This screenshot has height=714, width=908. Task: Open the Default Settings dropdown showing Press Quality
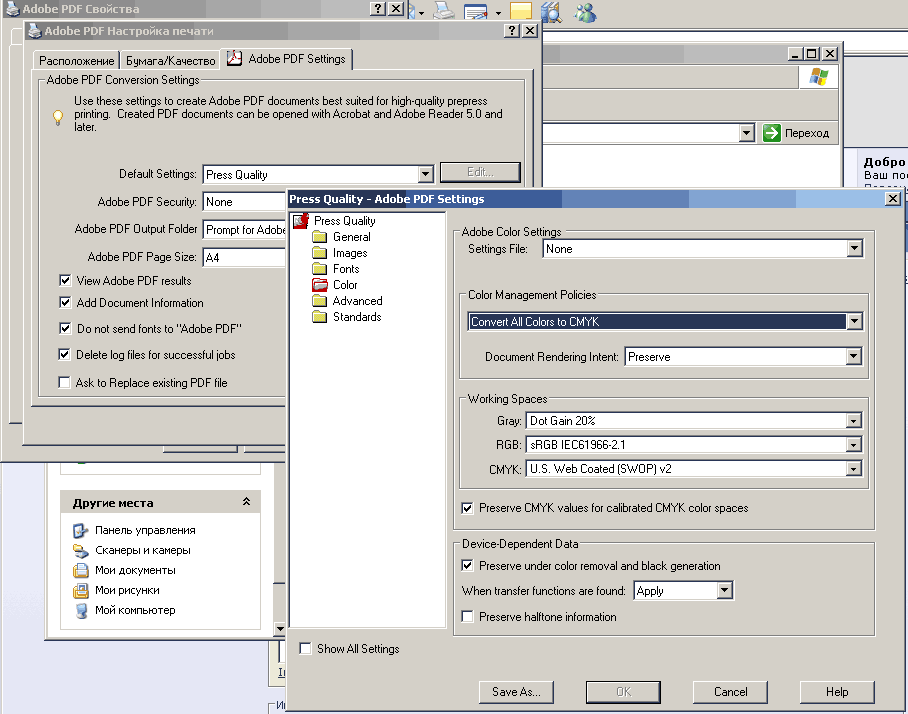(x=426, y=174)
